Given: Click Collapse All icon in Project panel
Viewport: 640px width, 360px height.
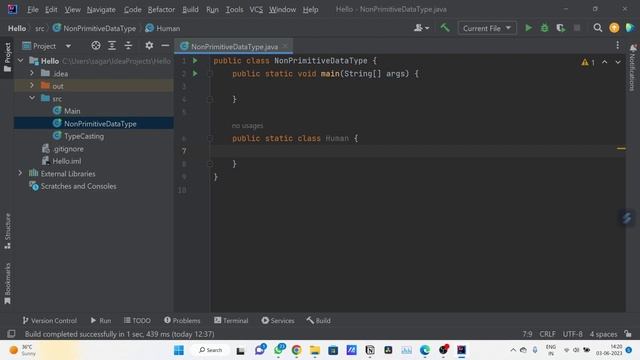Looking at the screenshot, I should click(x=128, y=46).
